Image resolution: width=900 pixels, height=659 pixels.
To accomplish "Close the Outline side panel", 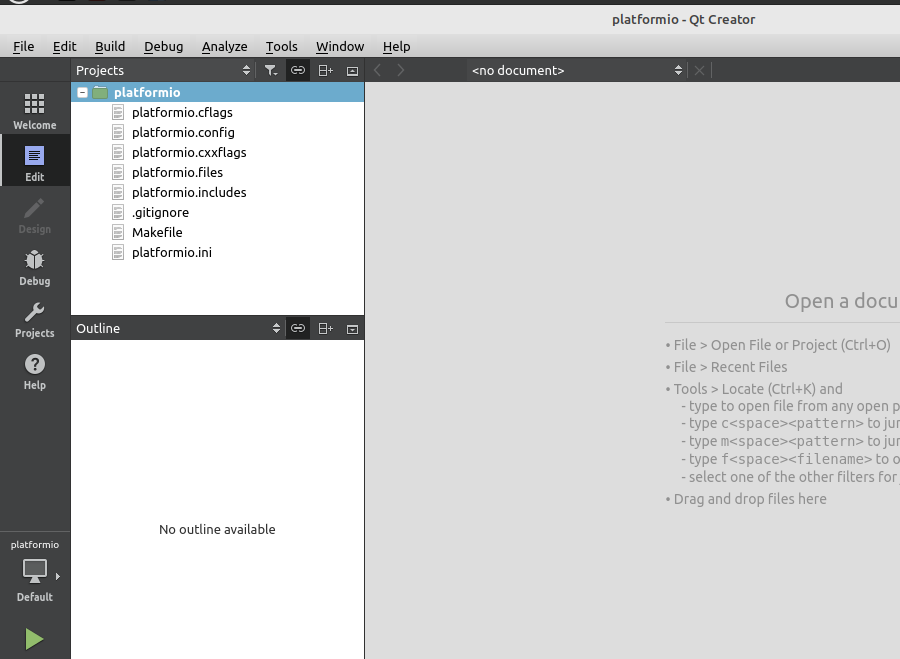I will pos(352,329).
